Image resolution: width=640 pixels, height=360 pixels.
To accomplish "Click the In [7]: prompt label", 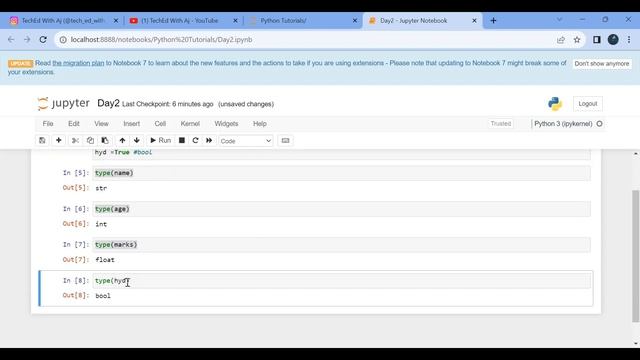I will coord(76,244).
